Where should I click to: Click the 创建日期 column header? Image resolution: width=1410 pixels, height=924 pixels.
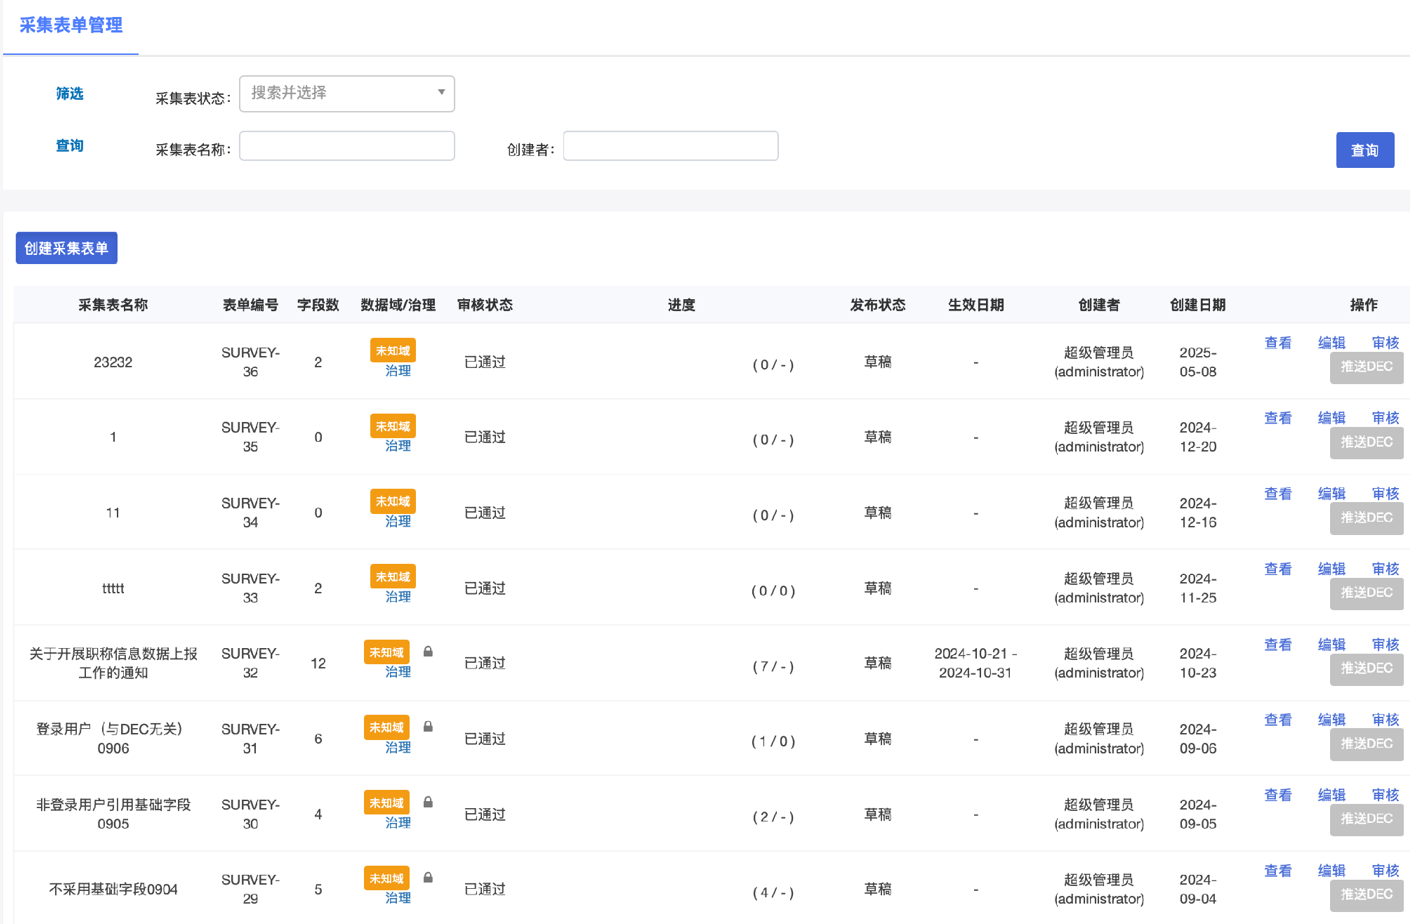[1198, 305]
